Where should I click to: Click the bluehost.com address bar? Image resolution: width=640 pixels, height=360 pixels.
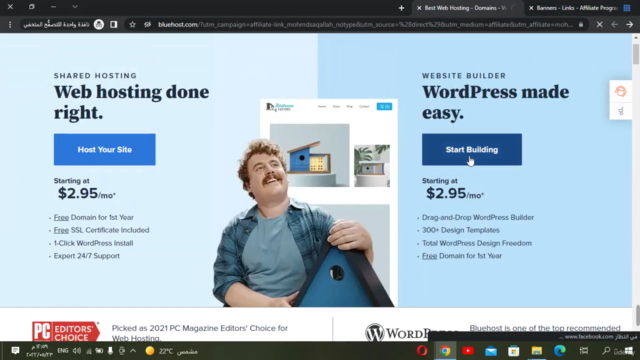tap(365, 24)
